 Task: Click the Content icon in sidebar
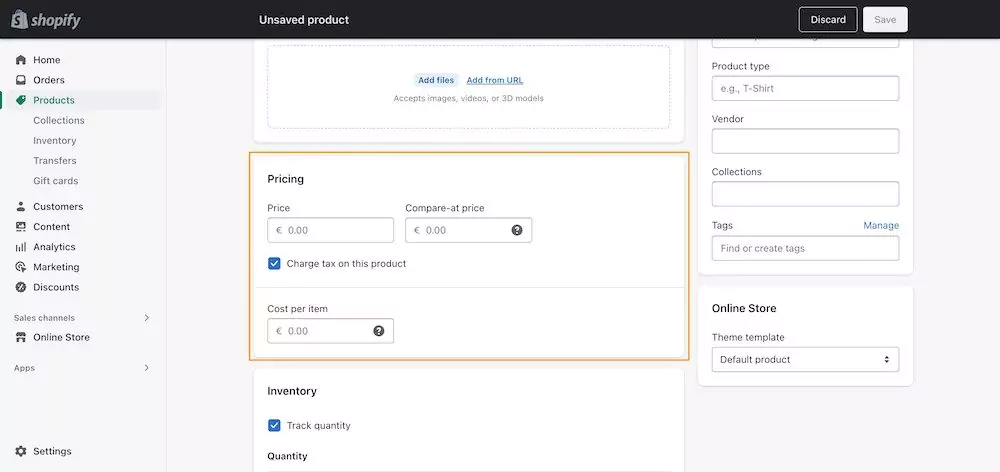(x=21, y=226)
